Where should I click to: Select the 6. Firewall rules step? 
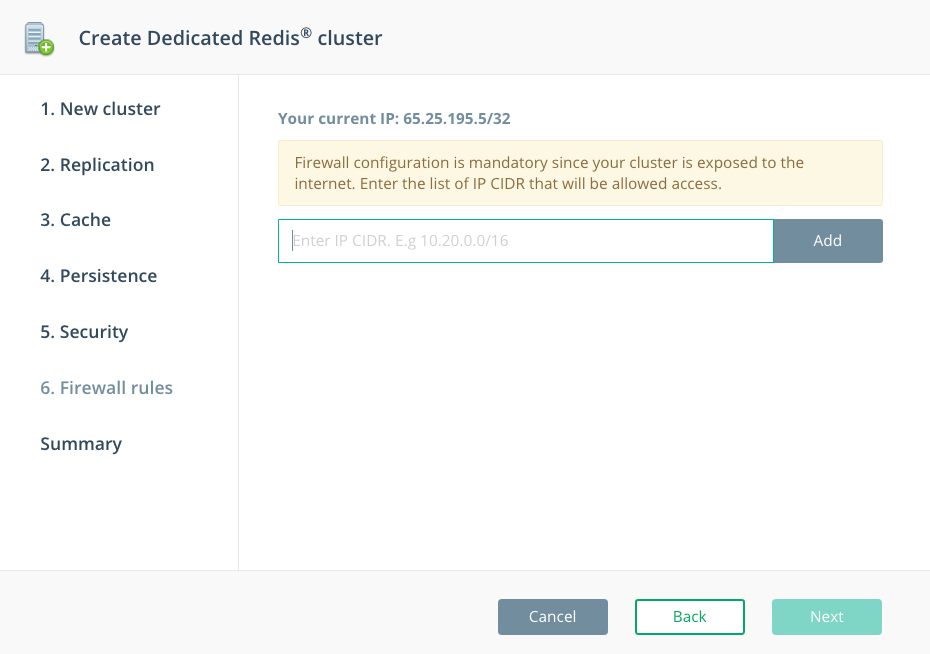click(107, 388)
